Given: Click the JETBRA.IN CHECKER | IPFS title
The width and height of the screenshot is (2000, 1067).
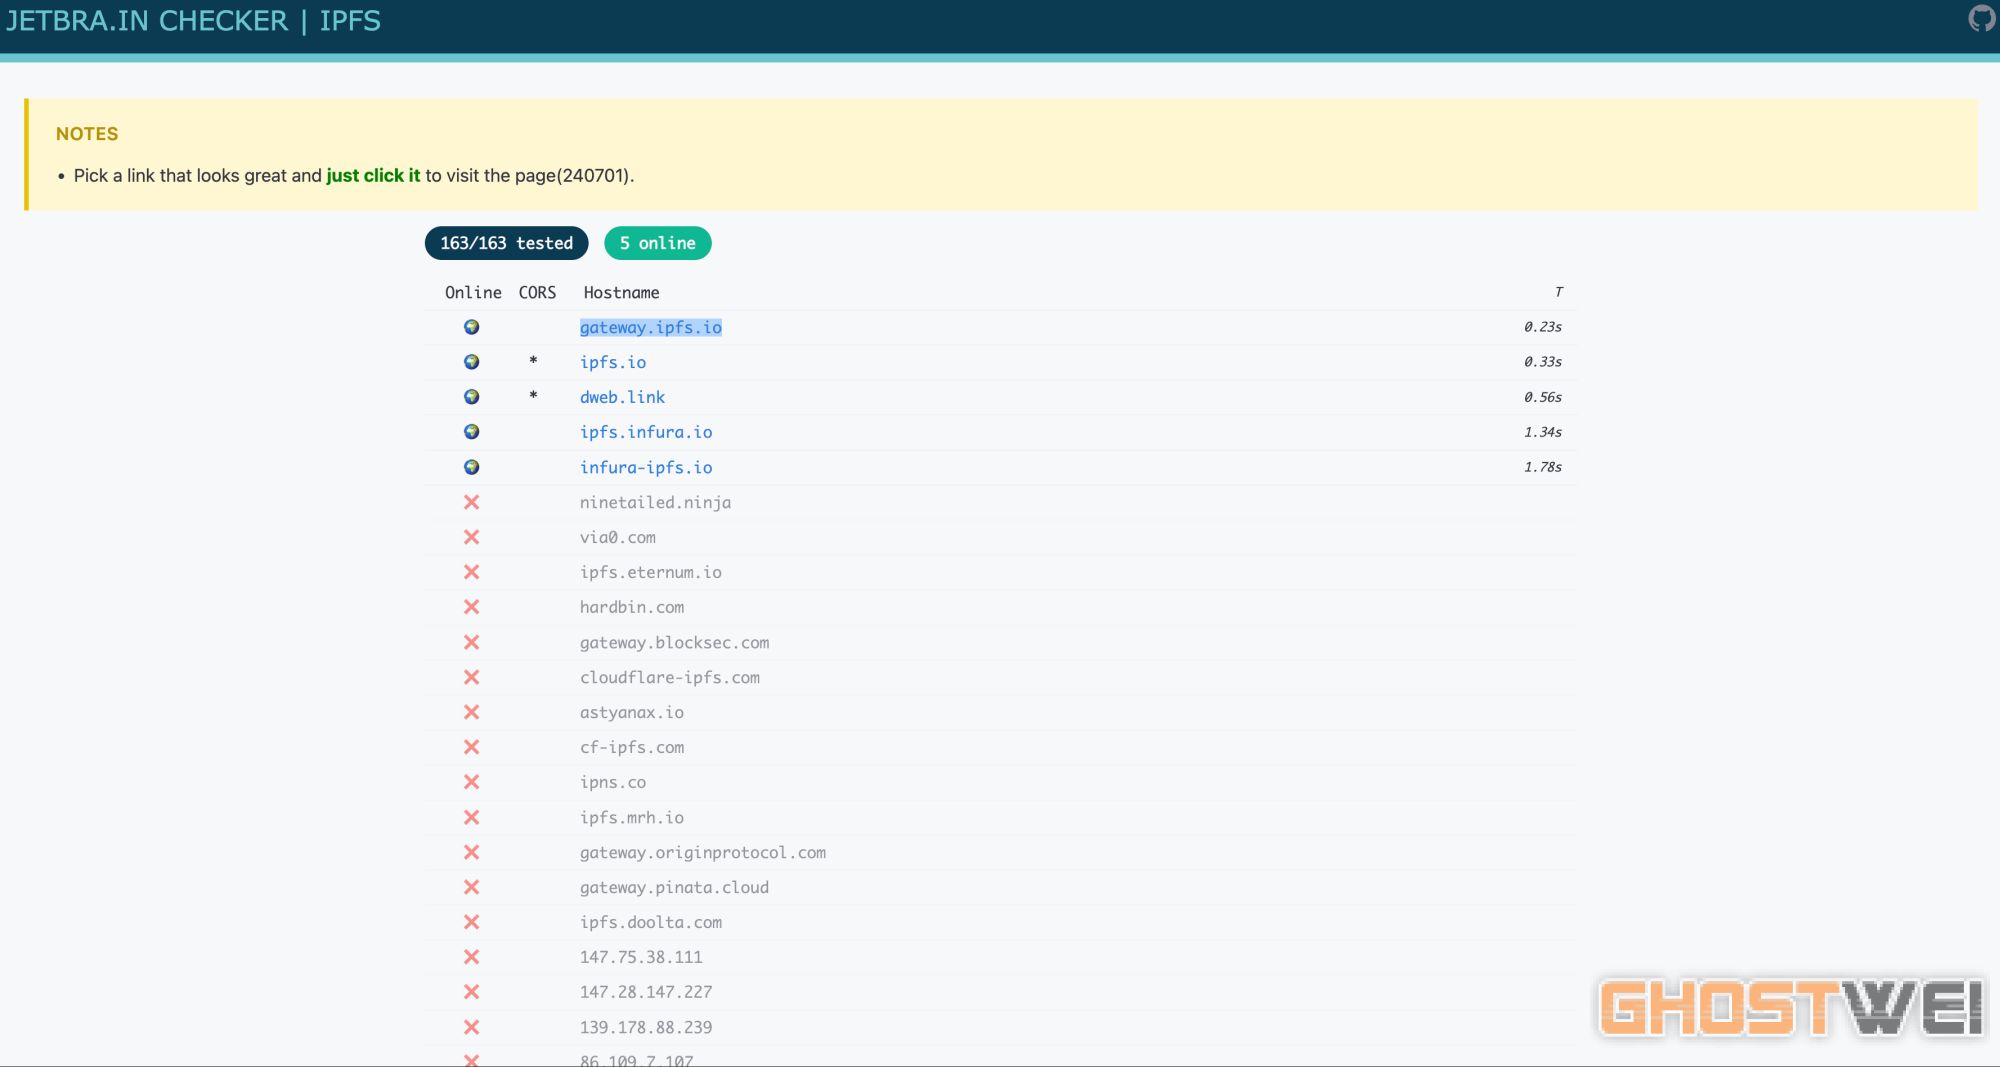Looking at the screenshot, I should [193, 21].
